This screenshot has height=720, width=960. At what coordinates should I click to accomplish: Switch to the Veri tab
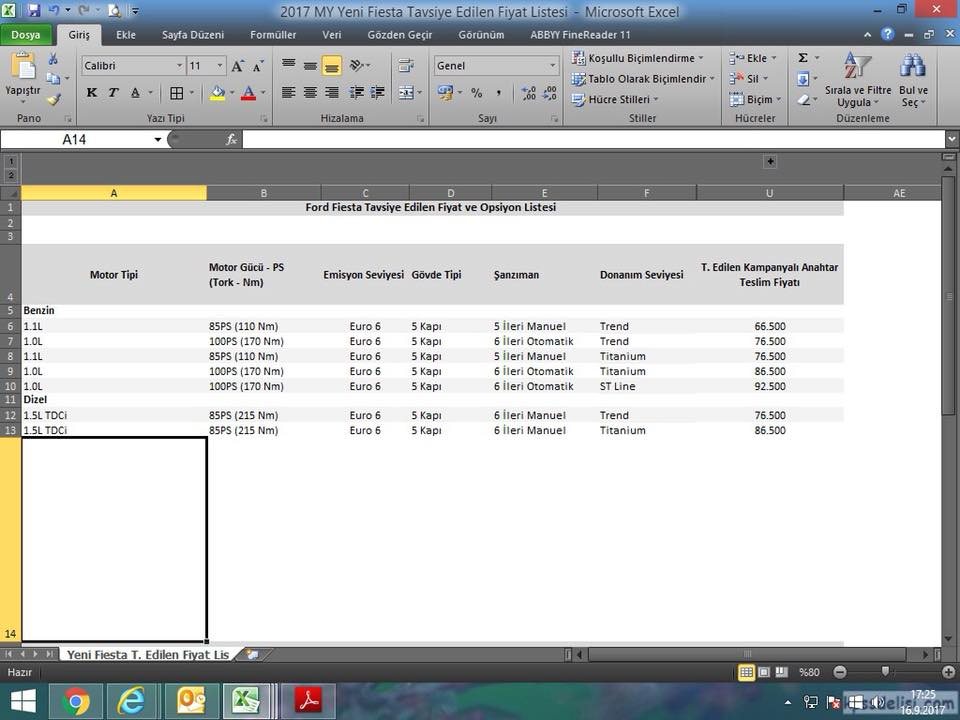[x=332, y=35]
